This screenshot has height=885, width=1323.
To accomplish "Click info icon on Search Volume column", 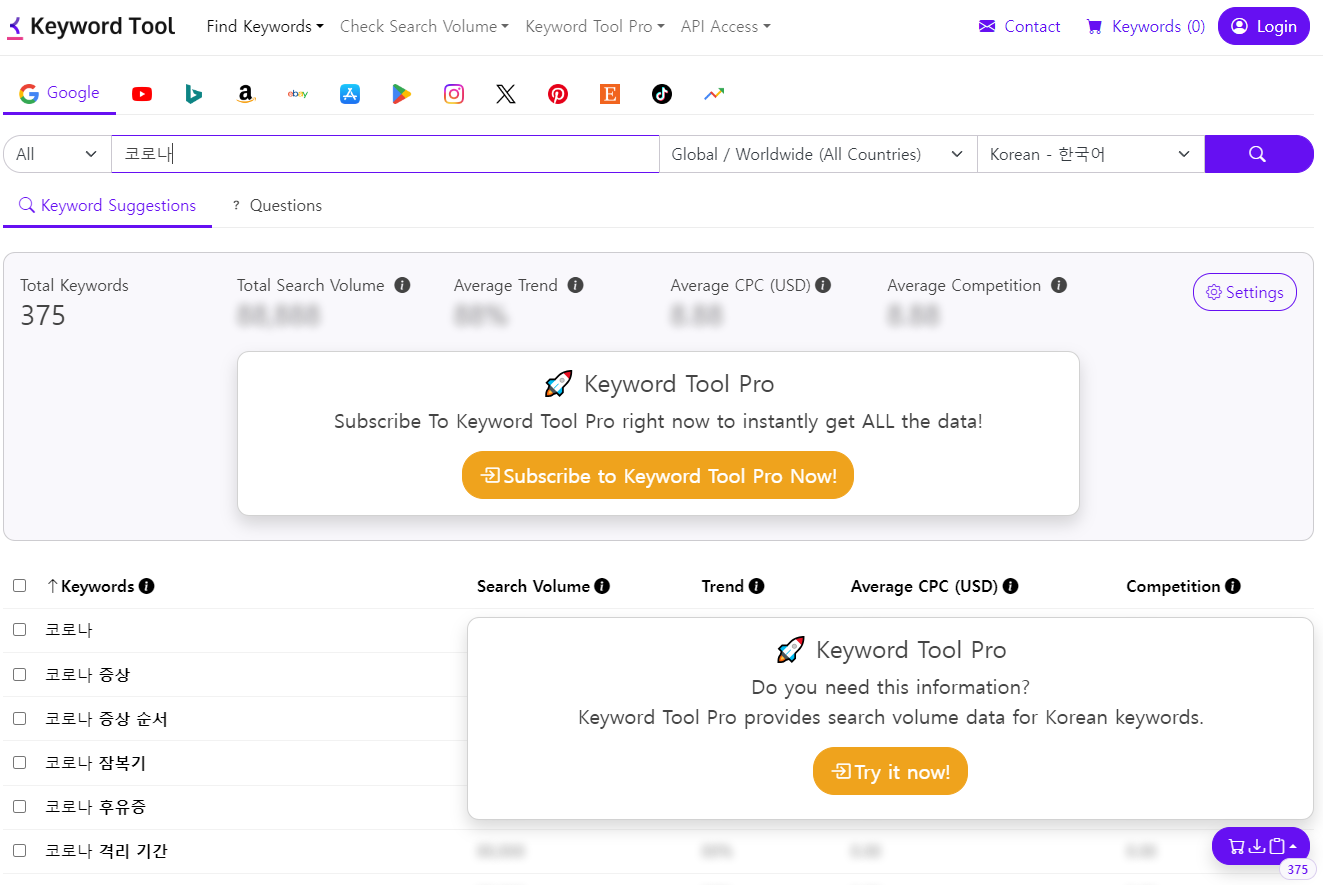I will [602, 586].
